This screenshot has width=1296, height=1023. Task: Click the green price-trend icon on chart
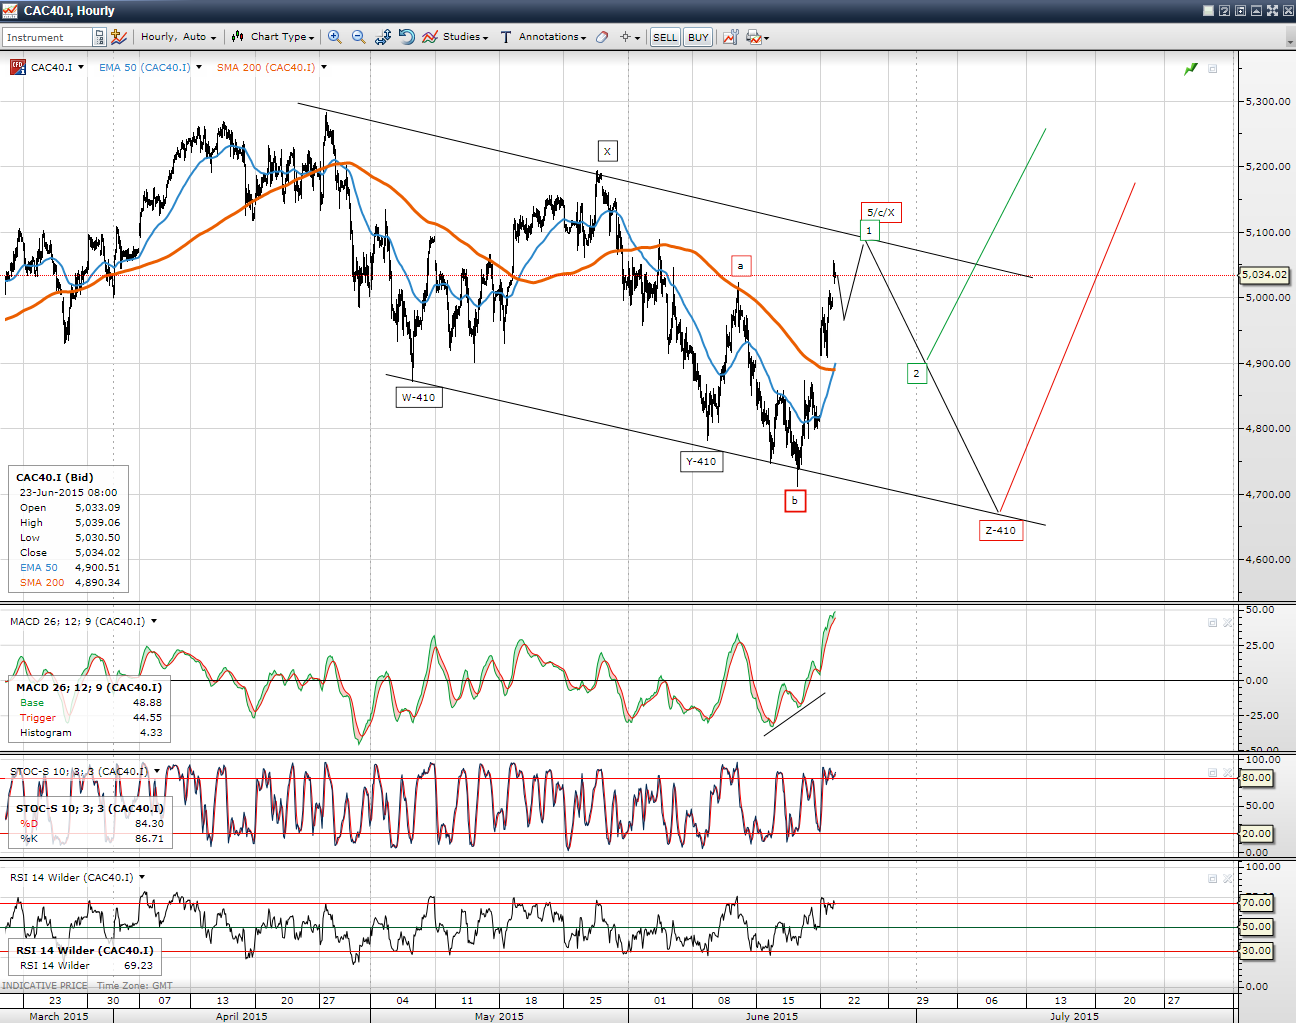1191,69
